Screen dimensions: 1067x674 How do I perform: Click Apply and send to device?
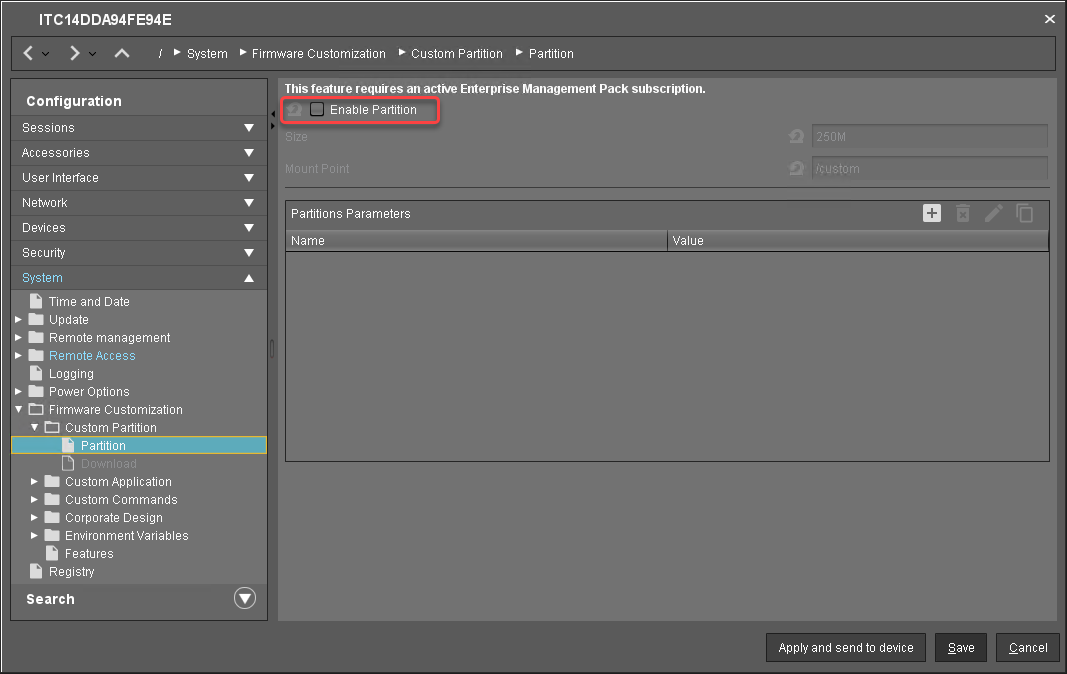846,648
